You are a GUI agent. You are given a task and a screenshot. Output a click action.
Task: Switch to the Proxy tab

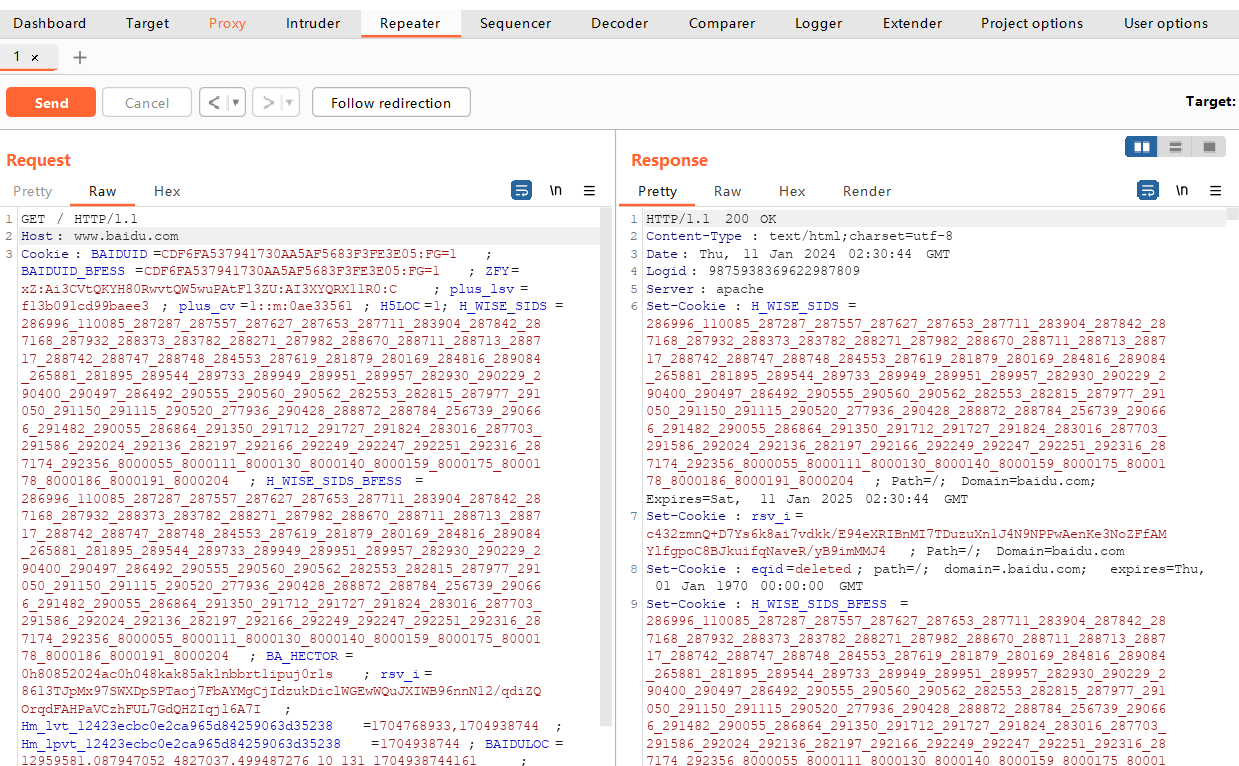click(227, 23)
